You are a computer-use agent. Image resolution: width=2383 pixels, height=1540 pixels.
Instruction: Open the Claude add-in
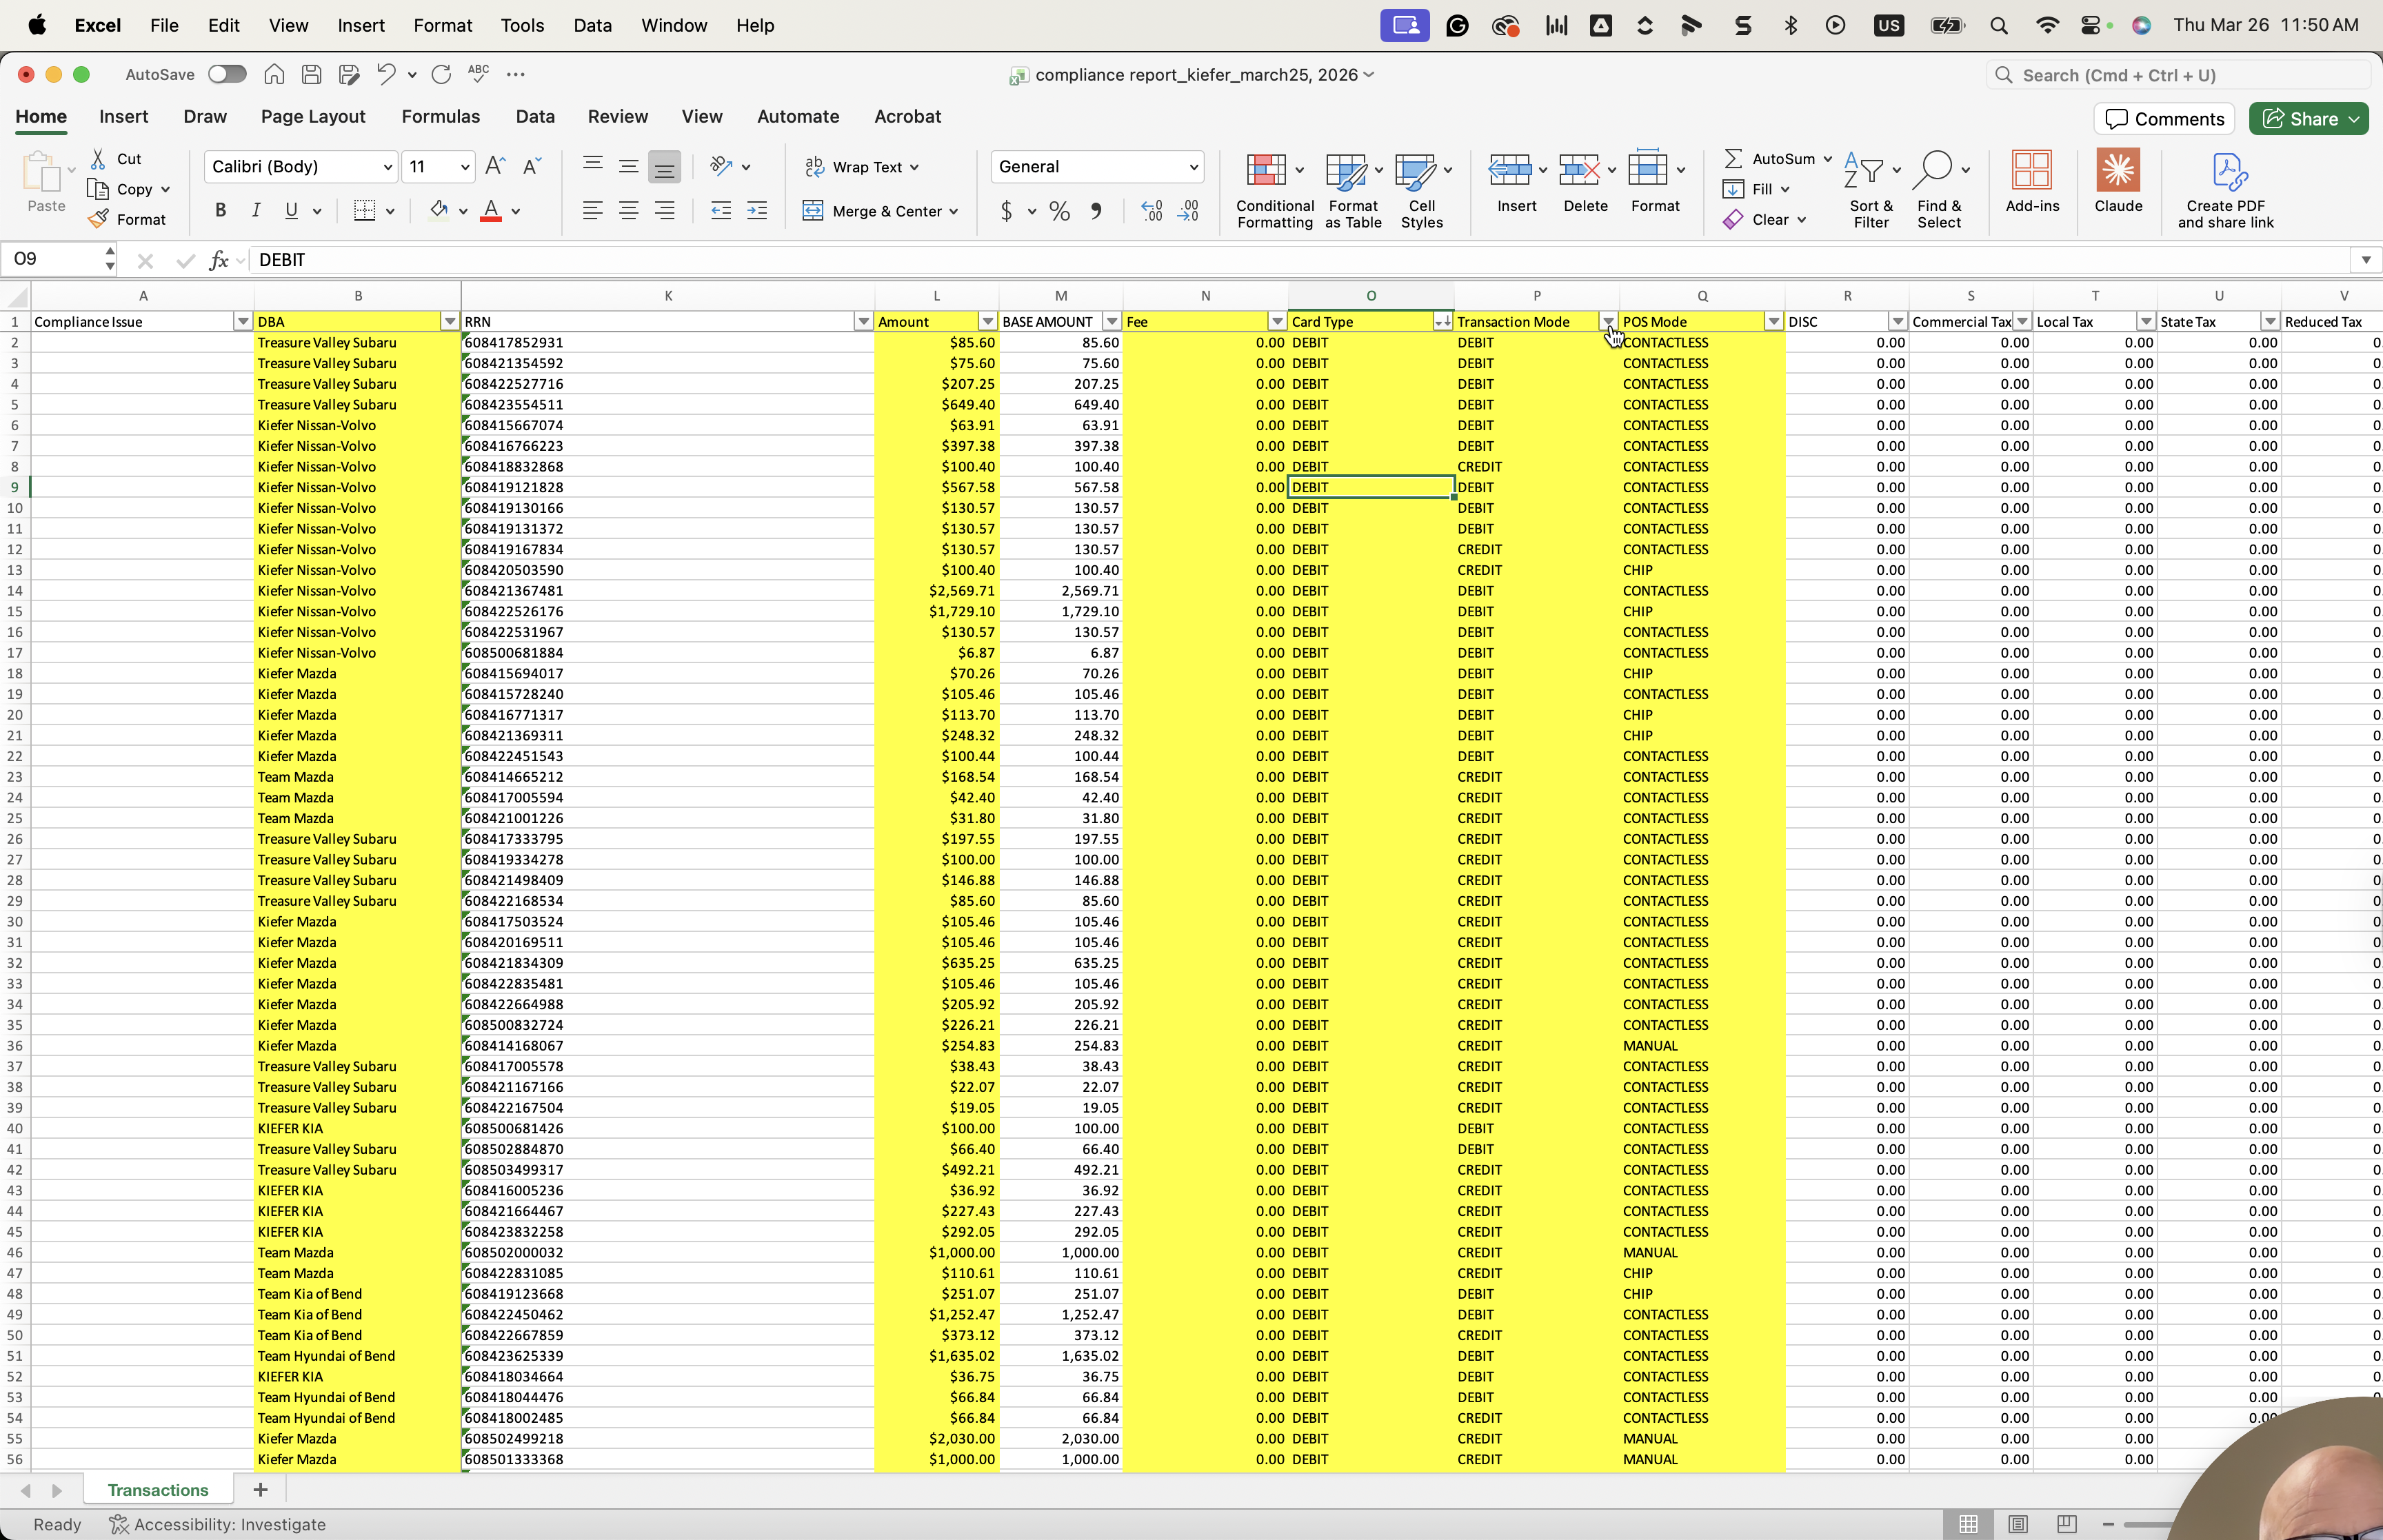tap(2118, 171)
